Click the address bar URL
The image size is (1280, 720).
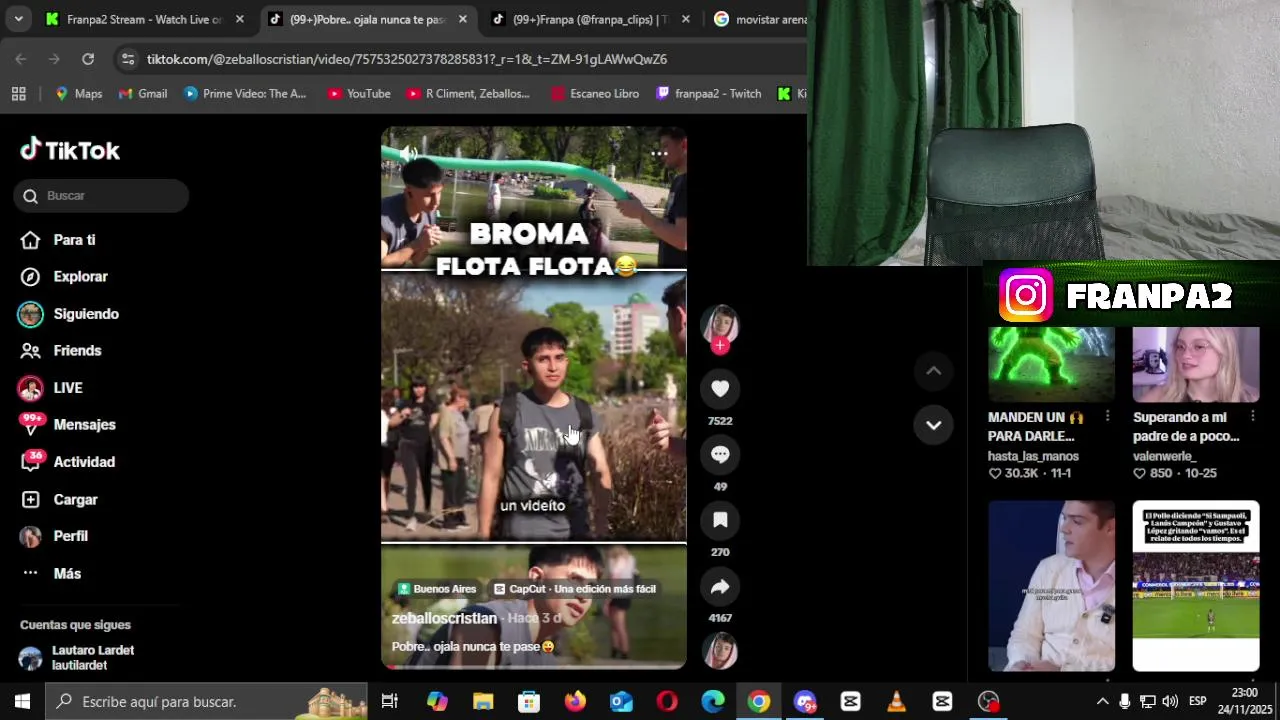coord(406,59)
